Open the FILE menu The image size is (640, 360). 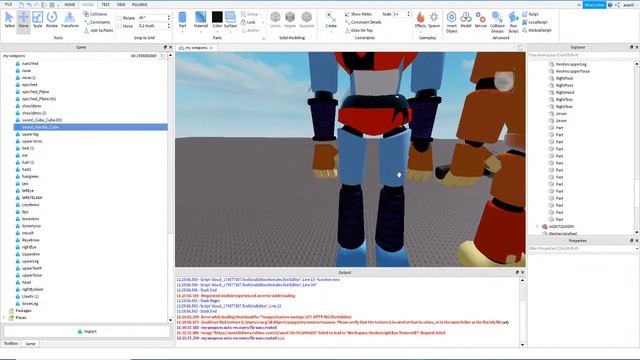(8, 4)
